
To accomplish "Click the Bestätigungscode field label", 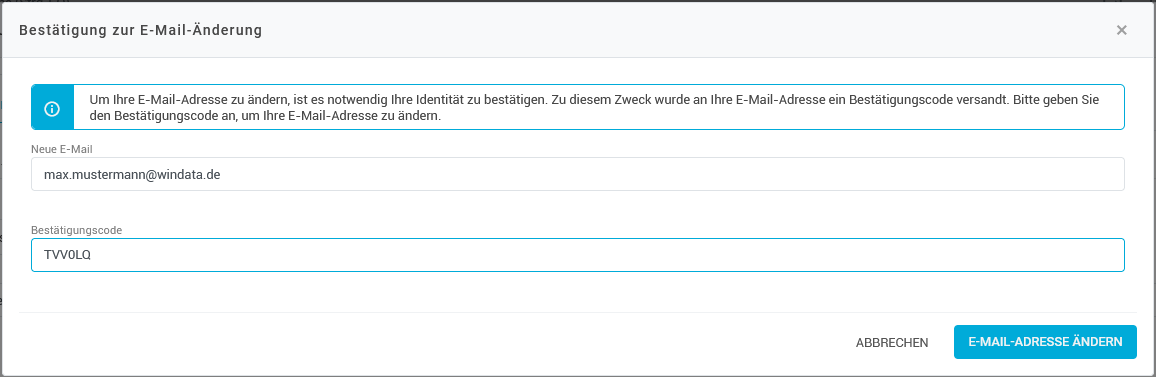I will click(77, 230).
